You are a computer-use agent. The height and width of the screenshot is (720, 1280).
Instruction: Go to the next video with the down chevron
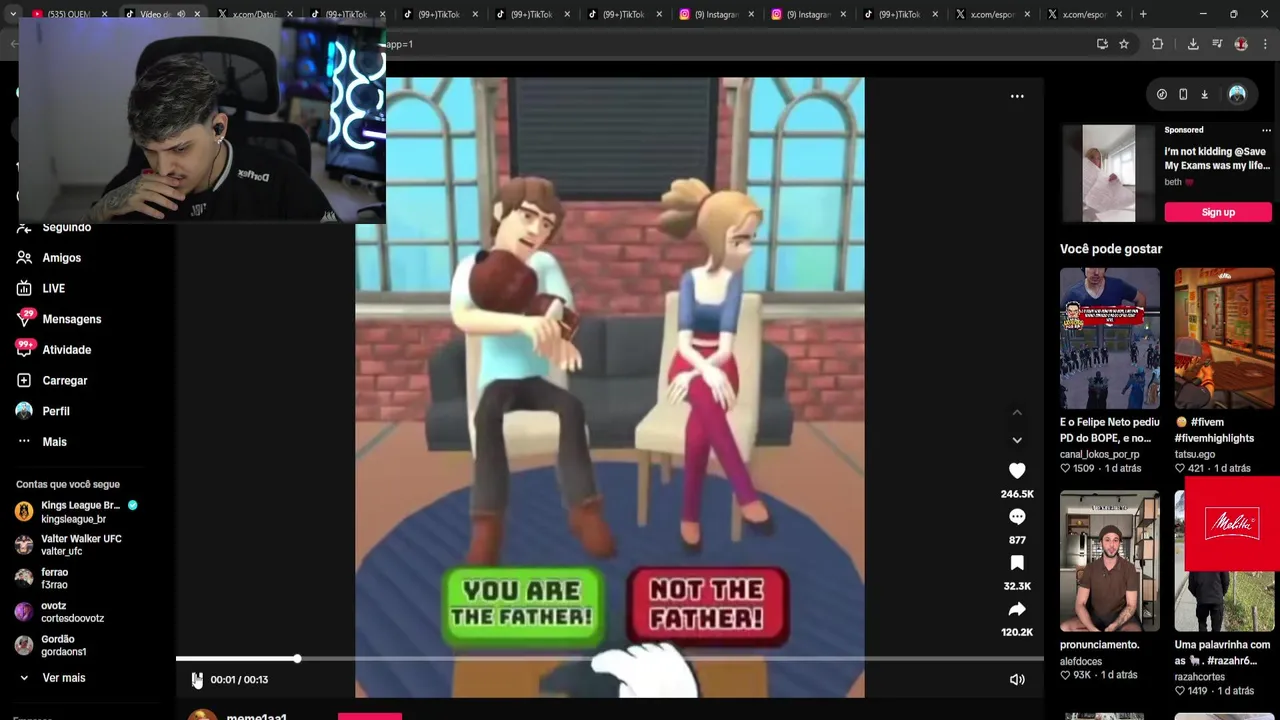pos(1017,440)
